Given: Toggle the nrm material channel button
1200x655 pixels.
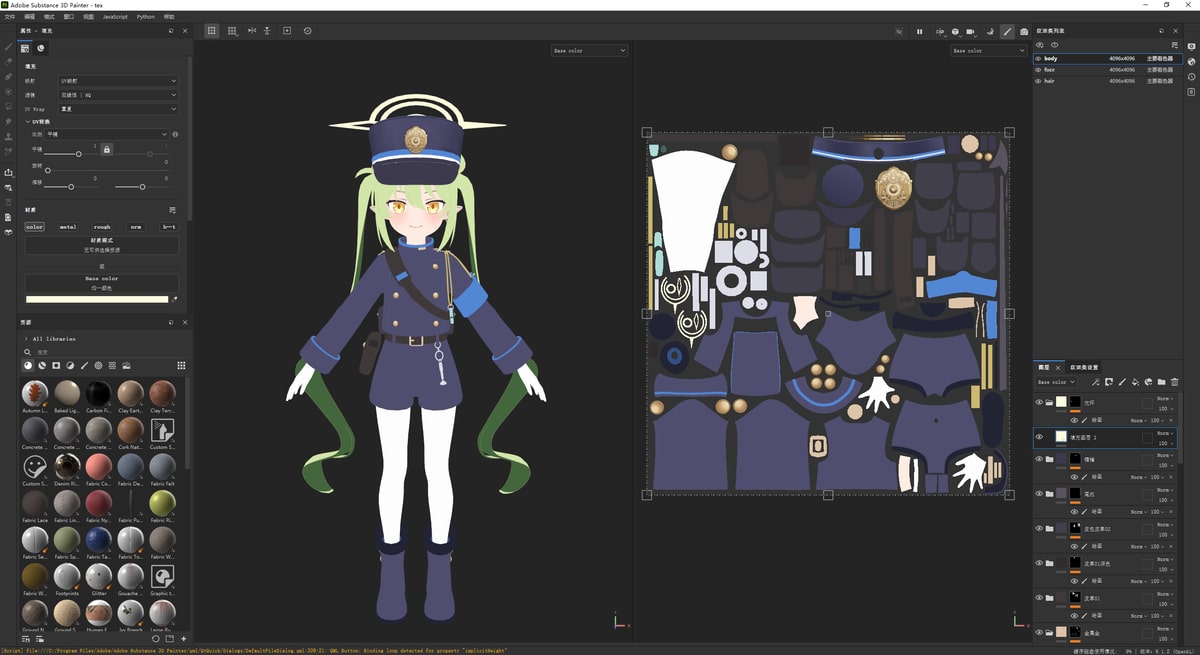Looking at the screenshot, I should click(135, 227).
